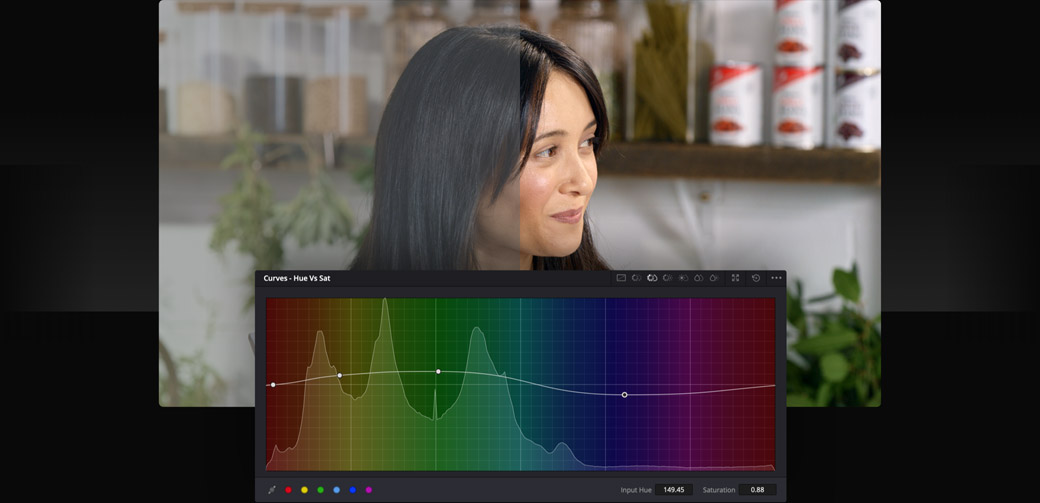The height and width of the screenshot is (503, 1040).
Task: Click the active Hue Vs Sat curve icon
Action: coord(652,278)
